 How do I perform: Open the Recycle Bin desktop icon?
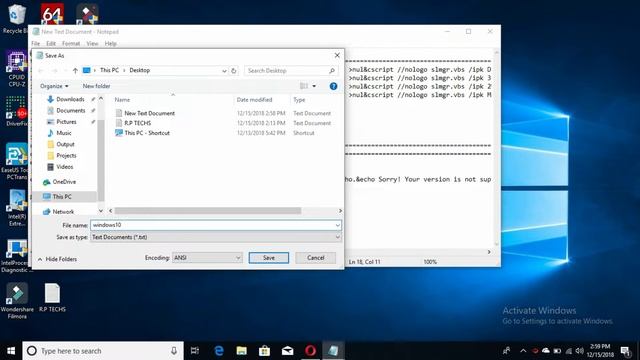(x=15, y=18)
